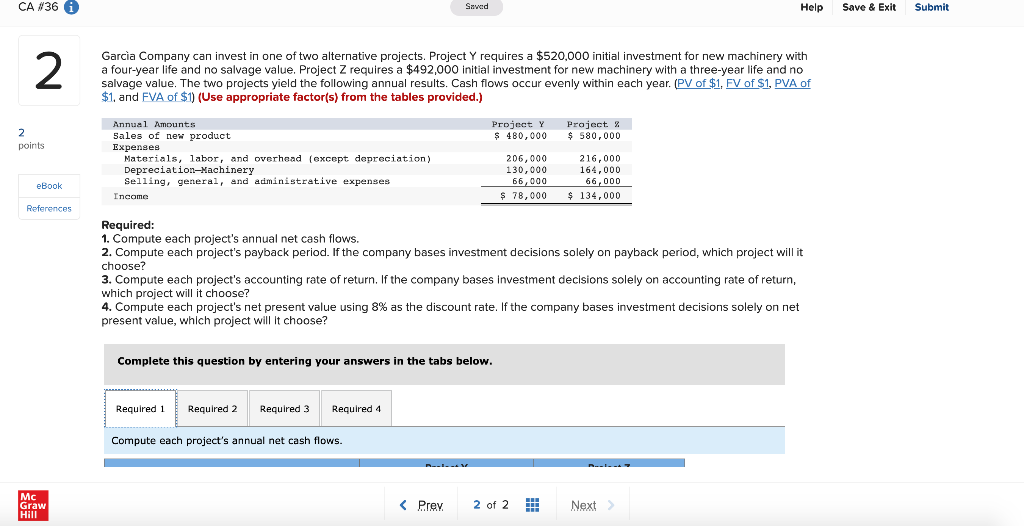This screenshot has height=526, width=1024.
Task: Switch to the Required 4 tab
Action: [356, 408]
